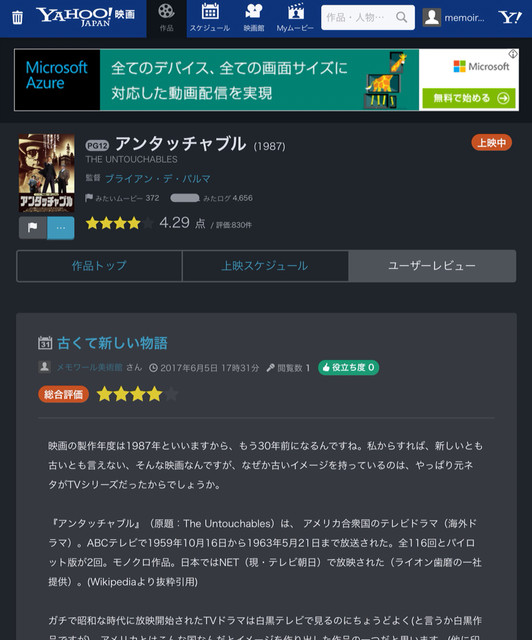Switch to the 上映スケジュール tab
Viewport: 532px width, 640px height.
click(x=265, y=266)
